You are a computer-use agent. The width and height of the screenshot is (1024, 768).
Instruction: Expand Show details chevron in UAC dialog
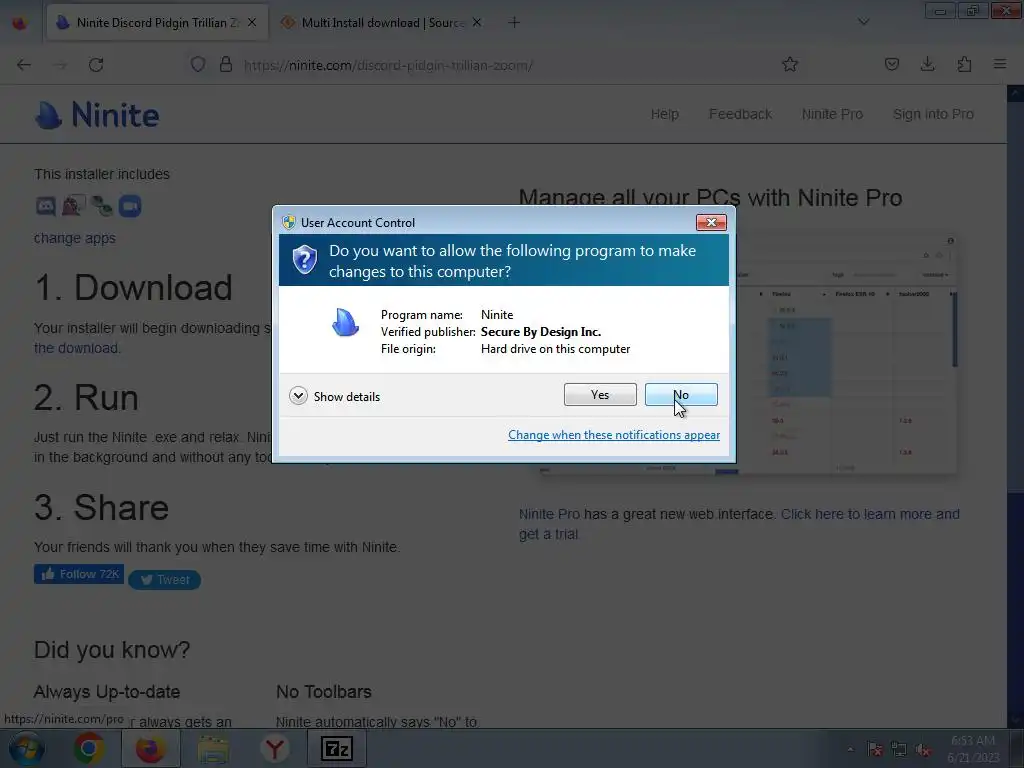(298, 396)
